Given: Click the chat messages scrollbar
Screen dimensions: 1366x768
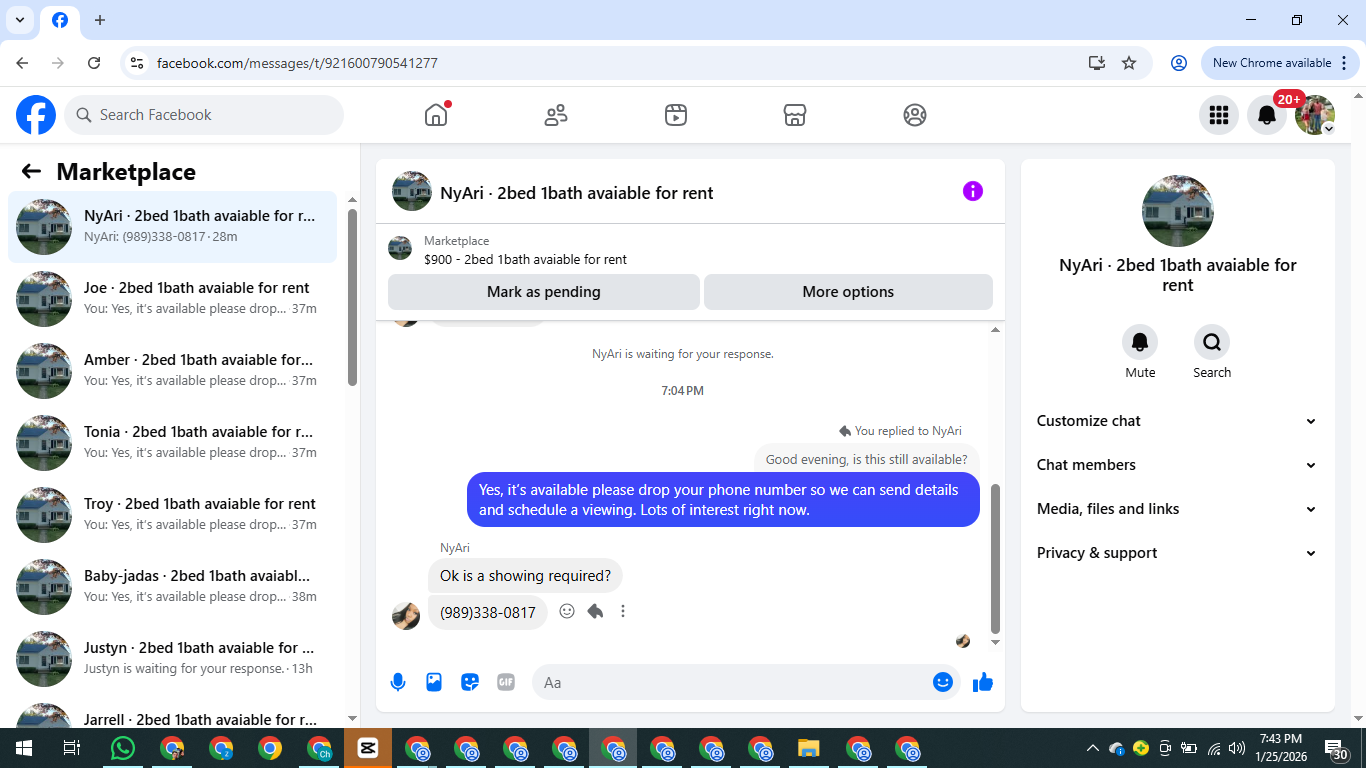Looking at the screenshot, I should (995, 558).
